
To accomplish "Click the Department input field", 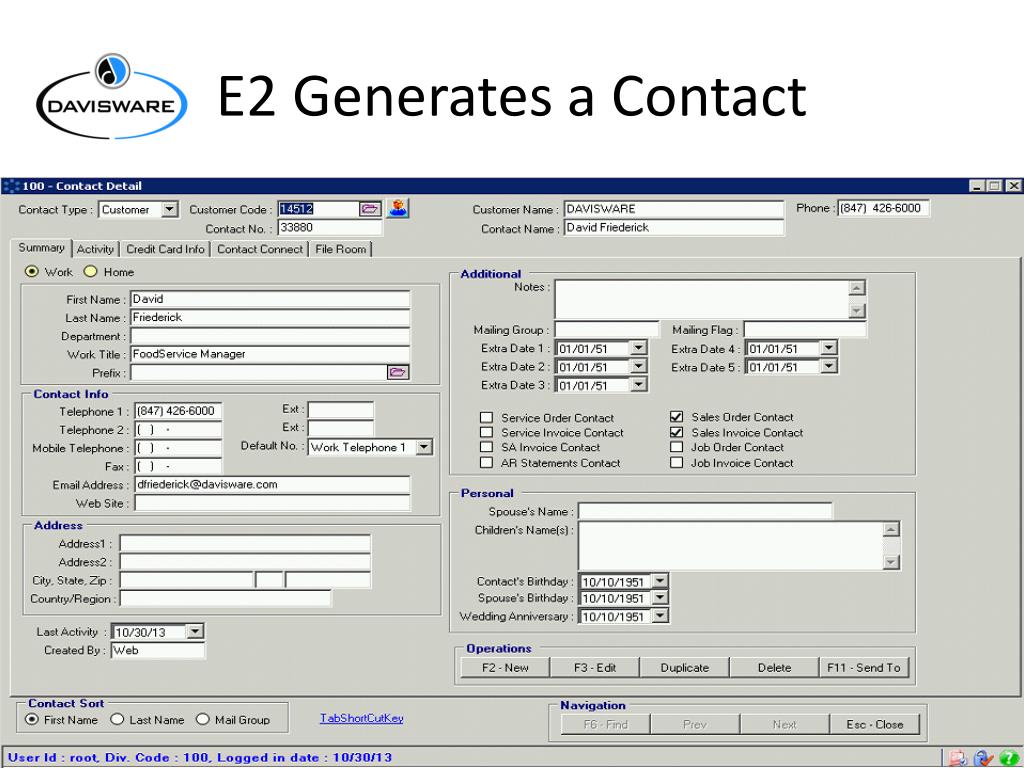I will pos(270,336).
